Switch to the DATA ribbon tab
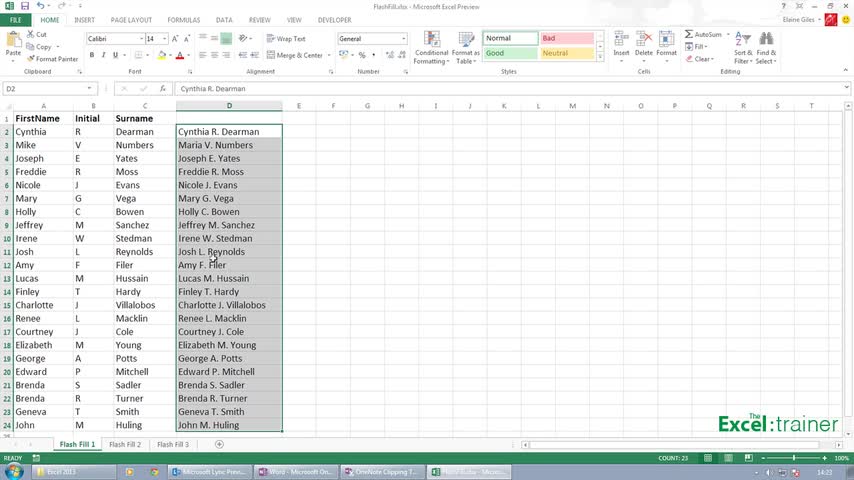Screen dimensions: 854x480 tap(224, 20)
